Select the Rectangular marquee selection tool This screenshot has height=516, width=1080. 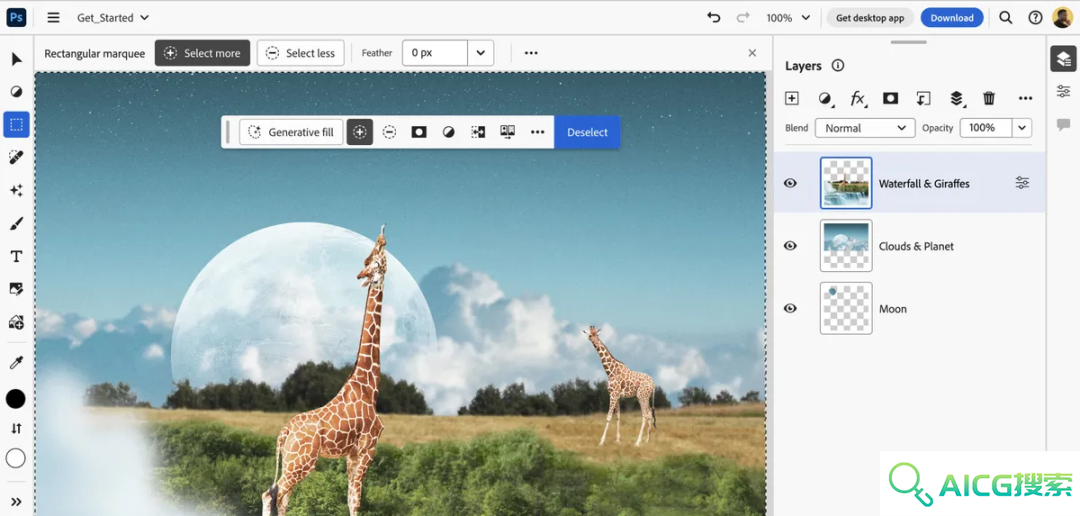(17, 125)
